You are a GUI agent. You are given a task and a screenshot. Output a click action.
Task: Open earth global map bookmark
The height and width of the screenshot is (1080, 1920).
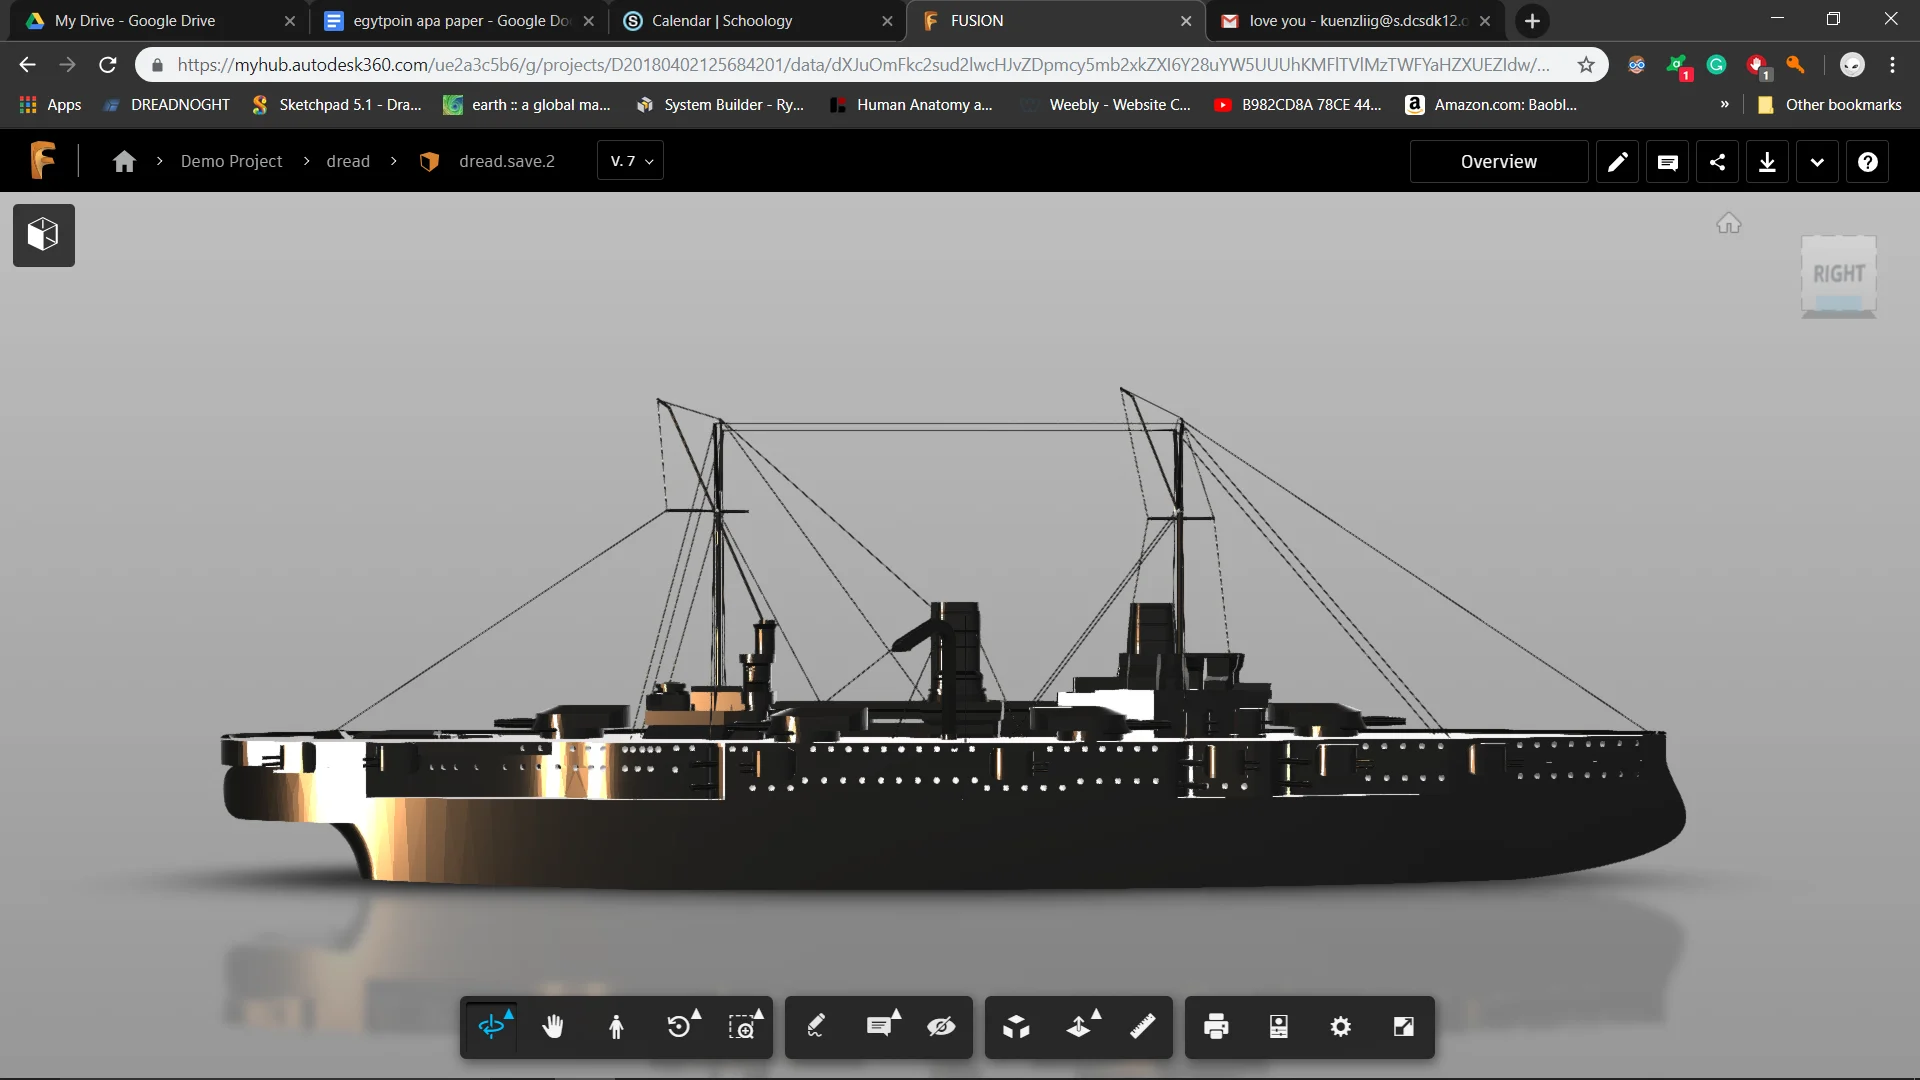click(527, 105)
